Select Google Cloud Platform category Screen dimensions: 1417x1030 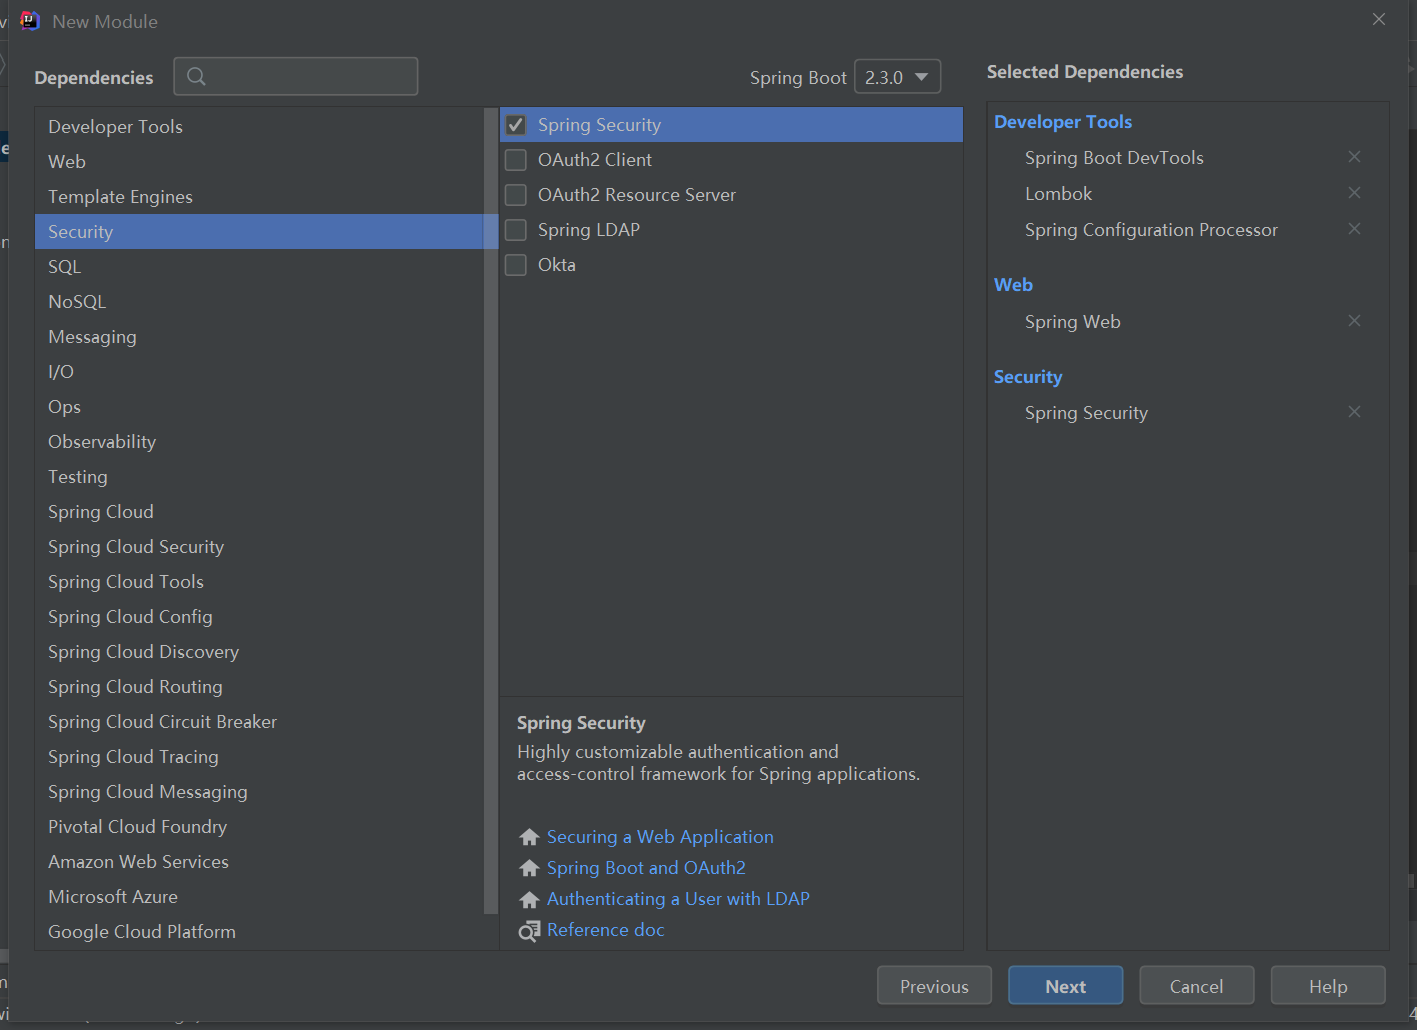[259, 932]
